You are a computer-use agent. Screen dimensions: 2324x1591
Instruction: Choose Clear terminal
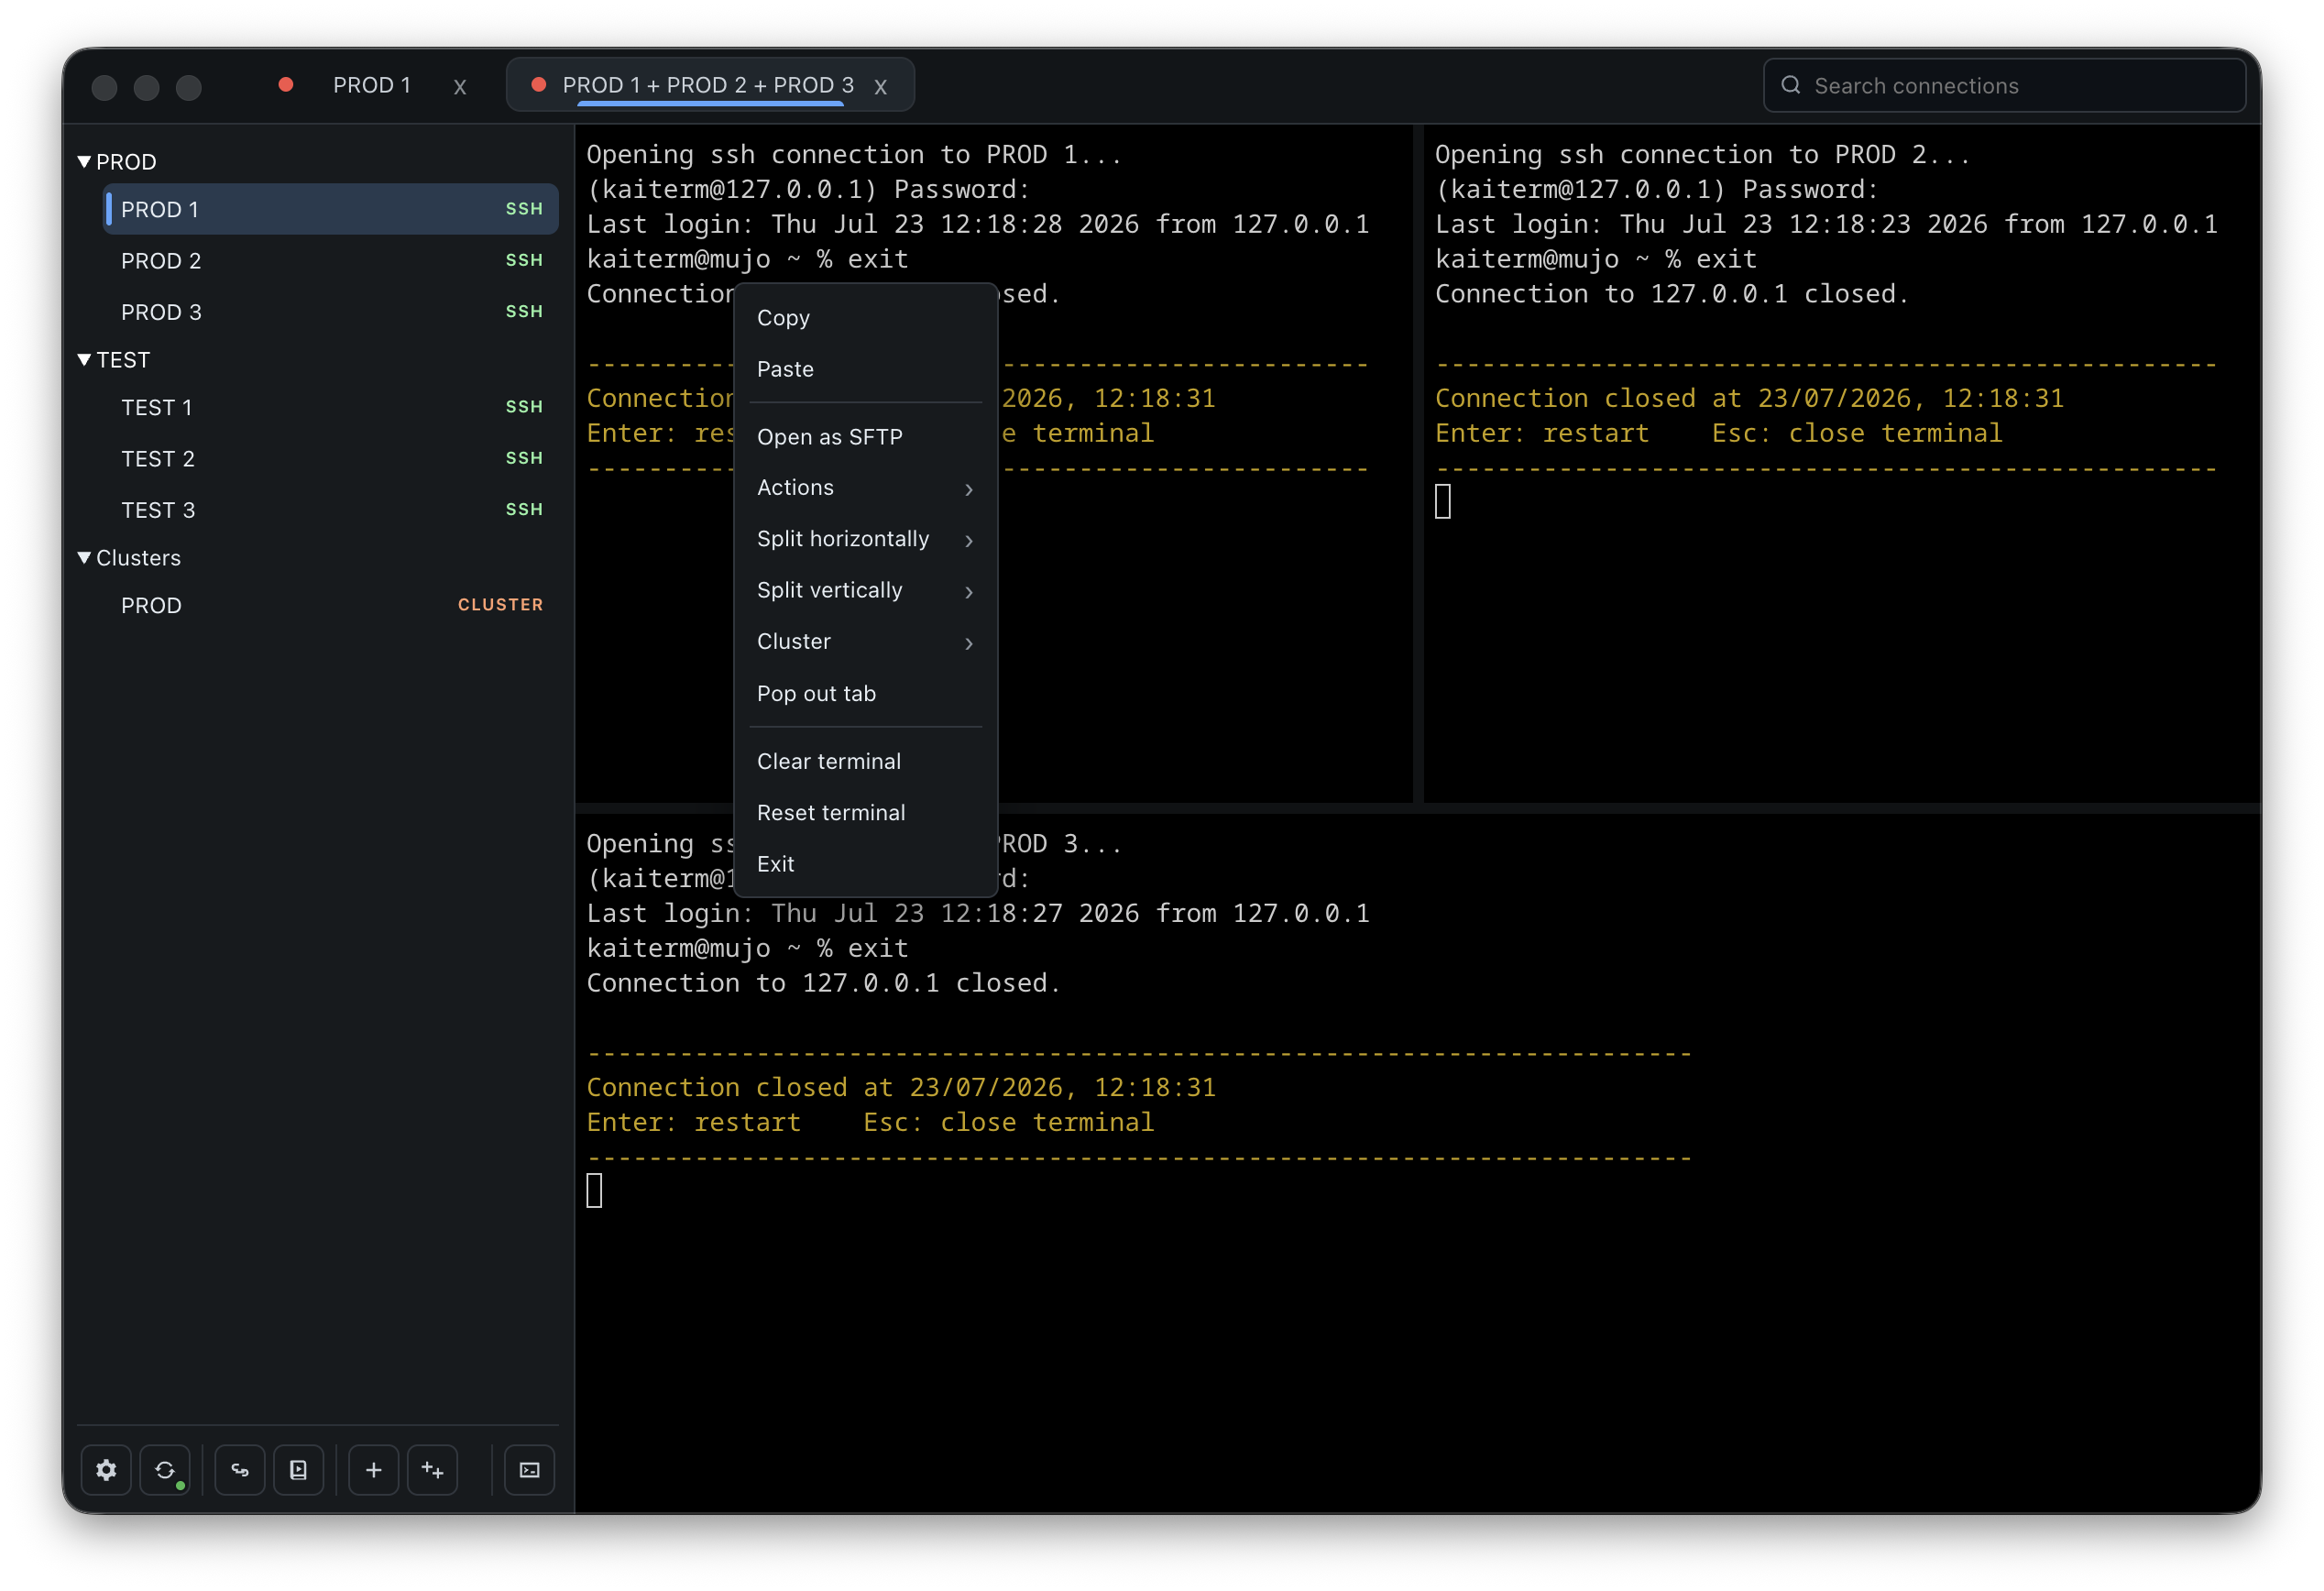click(x=866, y=762)
